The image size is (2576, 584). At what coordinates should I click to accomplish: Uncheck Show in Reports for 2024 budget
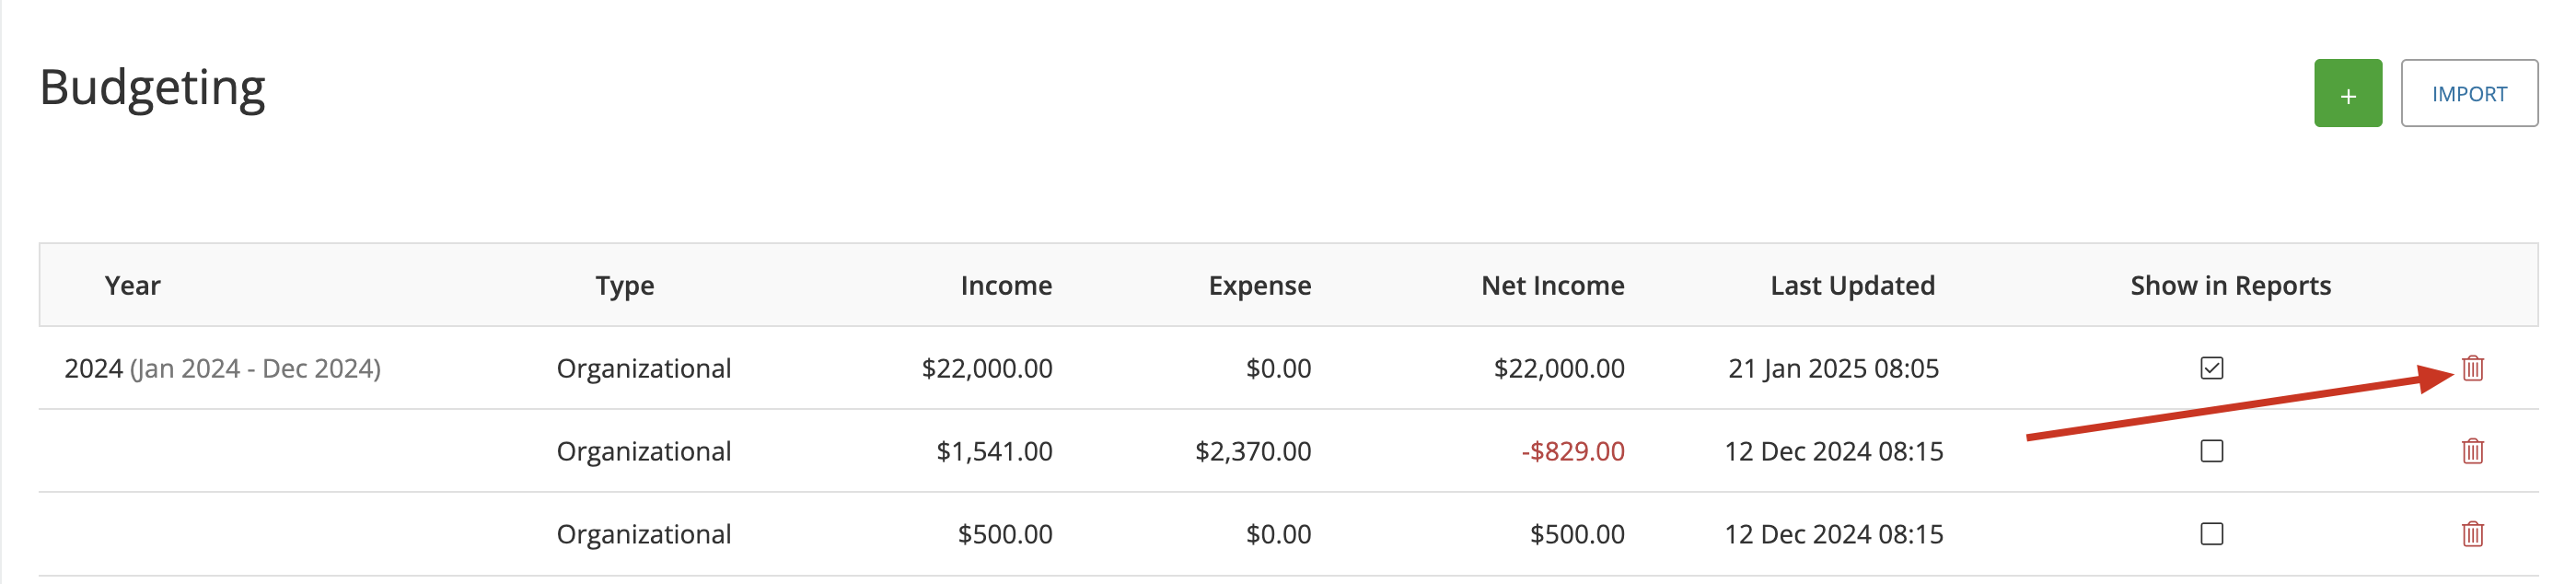point(2211,368)
